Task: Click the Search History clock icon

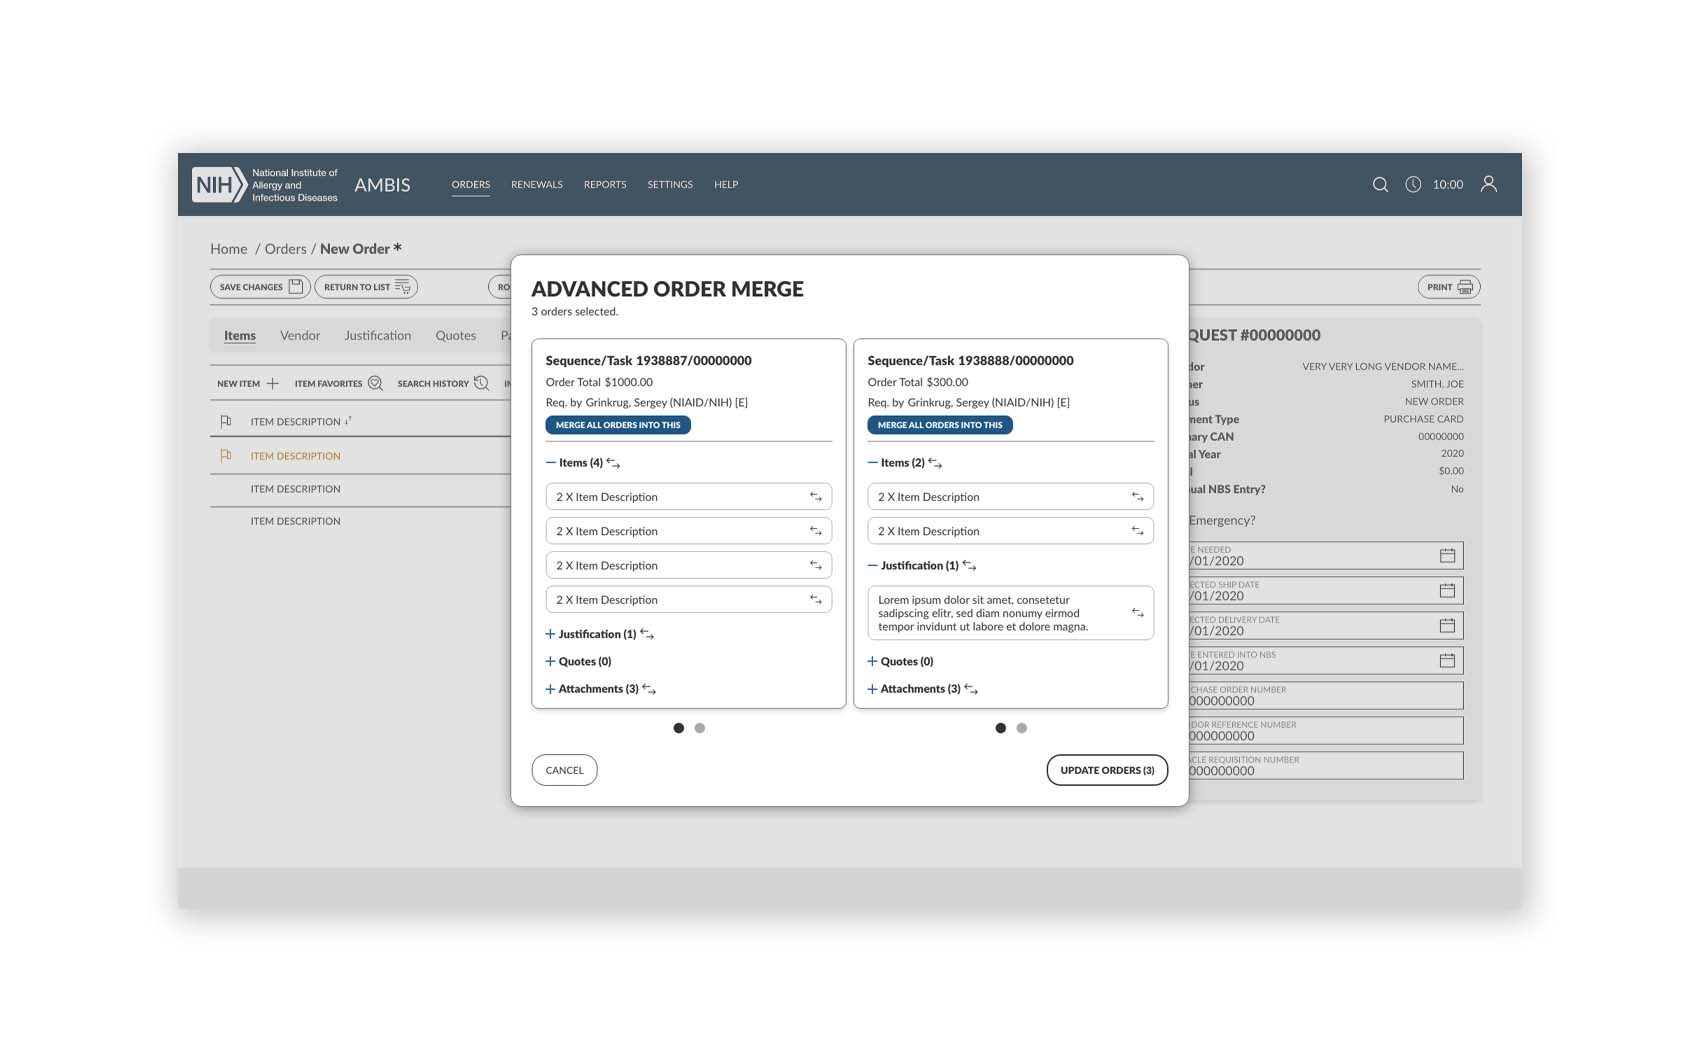Action: point(481,383)
